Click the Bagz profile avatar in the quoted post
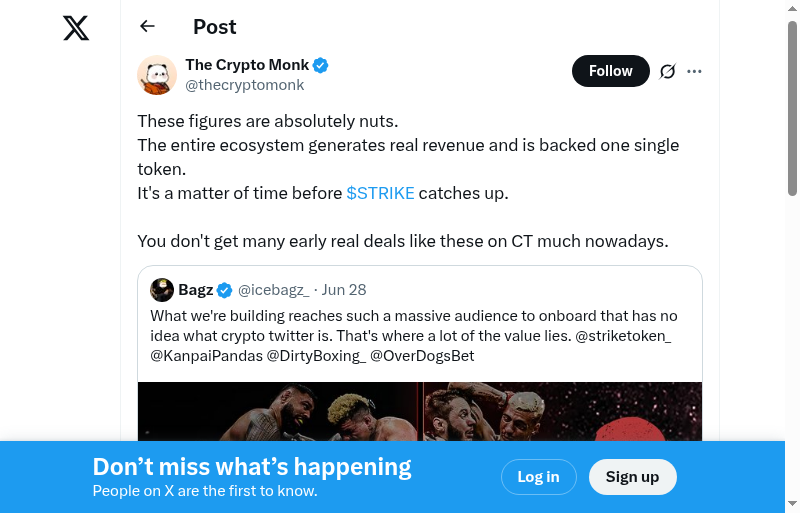Image resolution: width=800 pixels, height=513 pixels. point(162,290)
